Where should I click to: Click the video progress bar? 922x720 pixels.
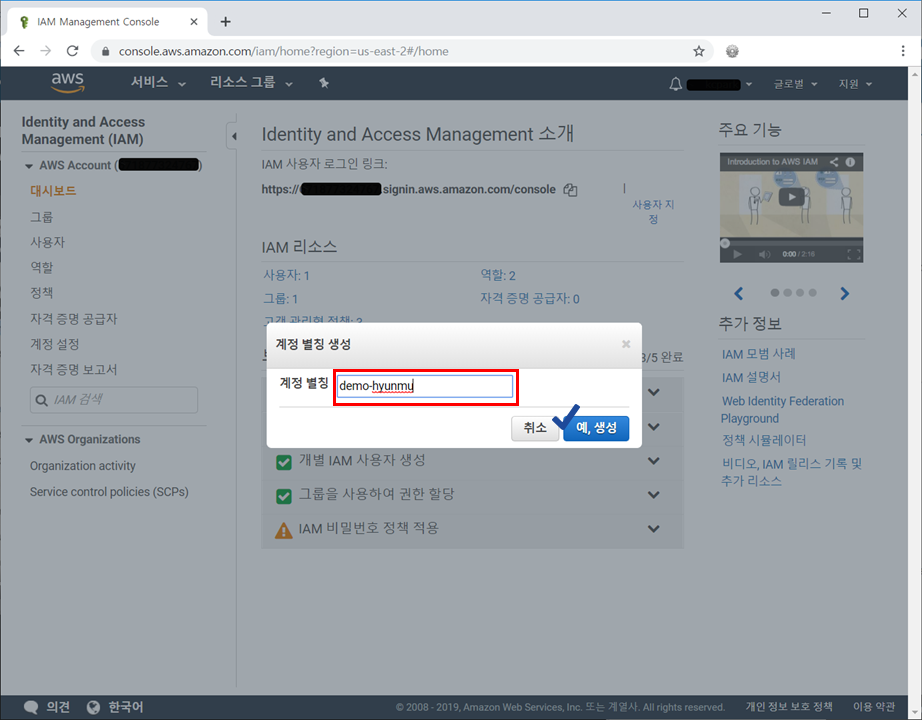click(791, 242)
